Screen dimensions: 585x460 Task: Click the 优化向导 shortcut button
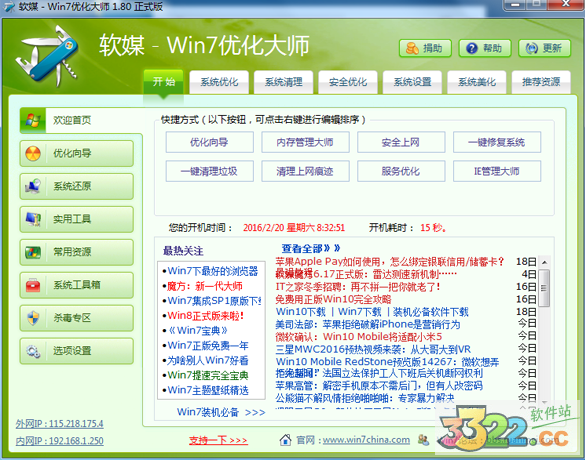[x=210, y=142]
